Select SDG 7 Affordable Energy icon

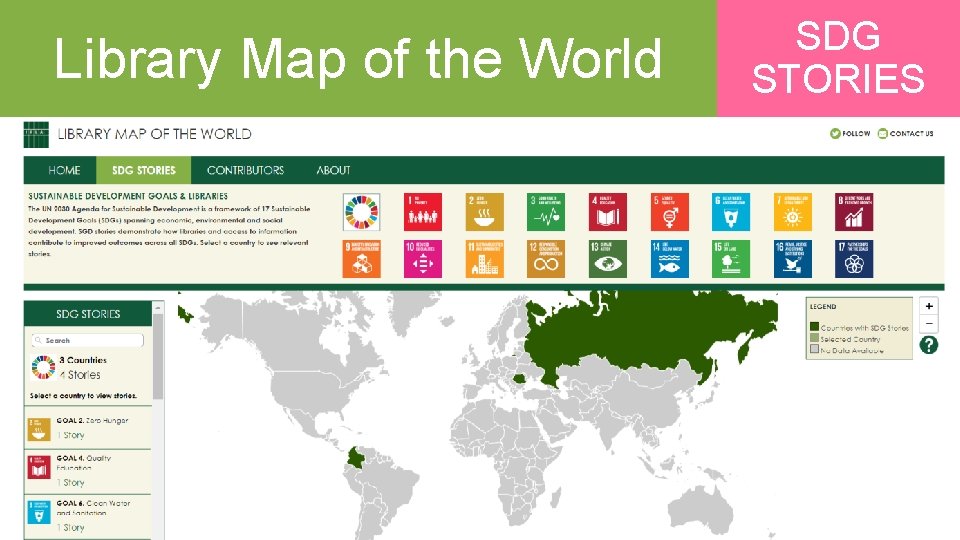pos(792,212)
